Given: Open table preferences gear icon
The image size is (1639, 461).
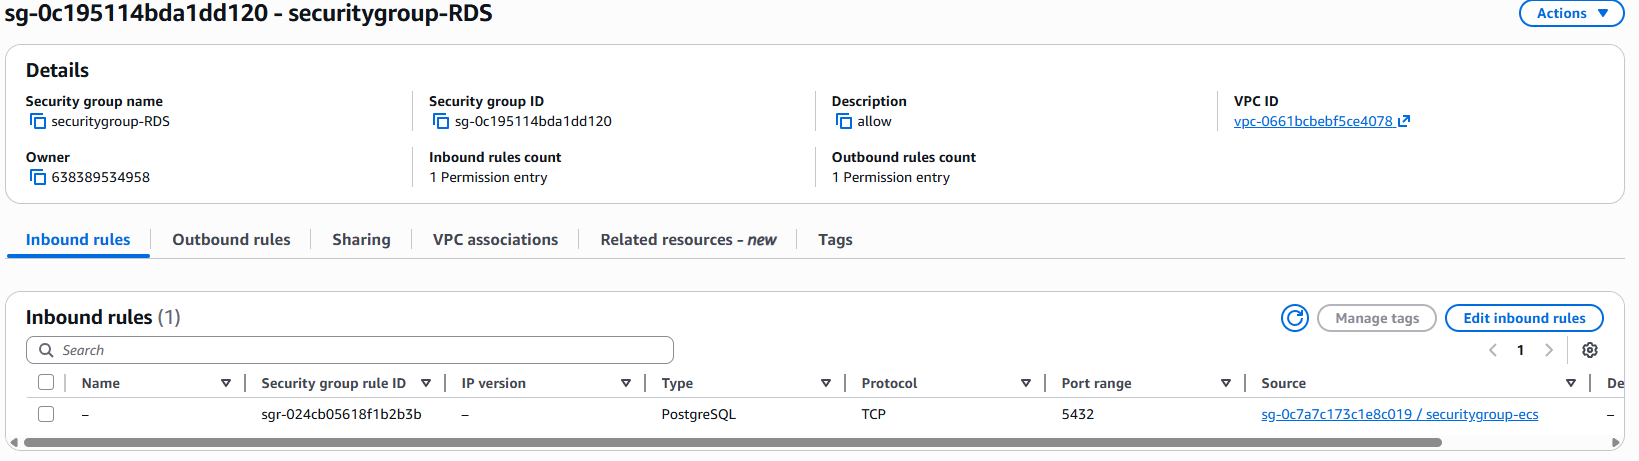Looking at the screenshot, I should [1590, 350].
